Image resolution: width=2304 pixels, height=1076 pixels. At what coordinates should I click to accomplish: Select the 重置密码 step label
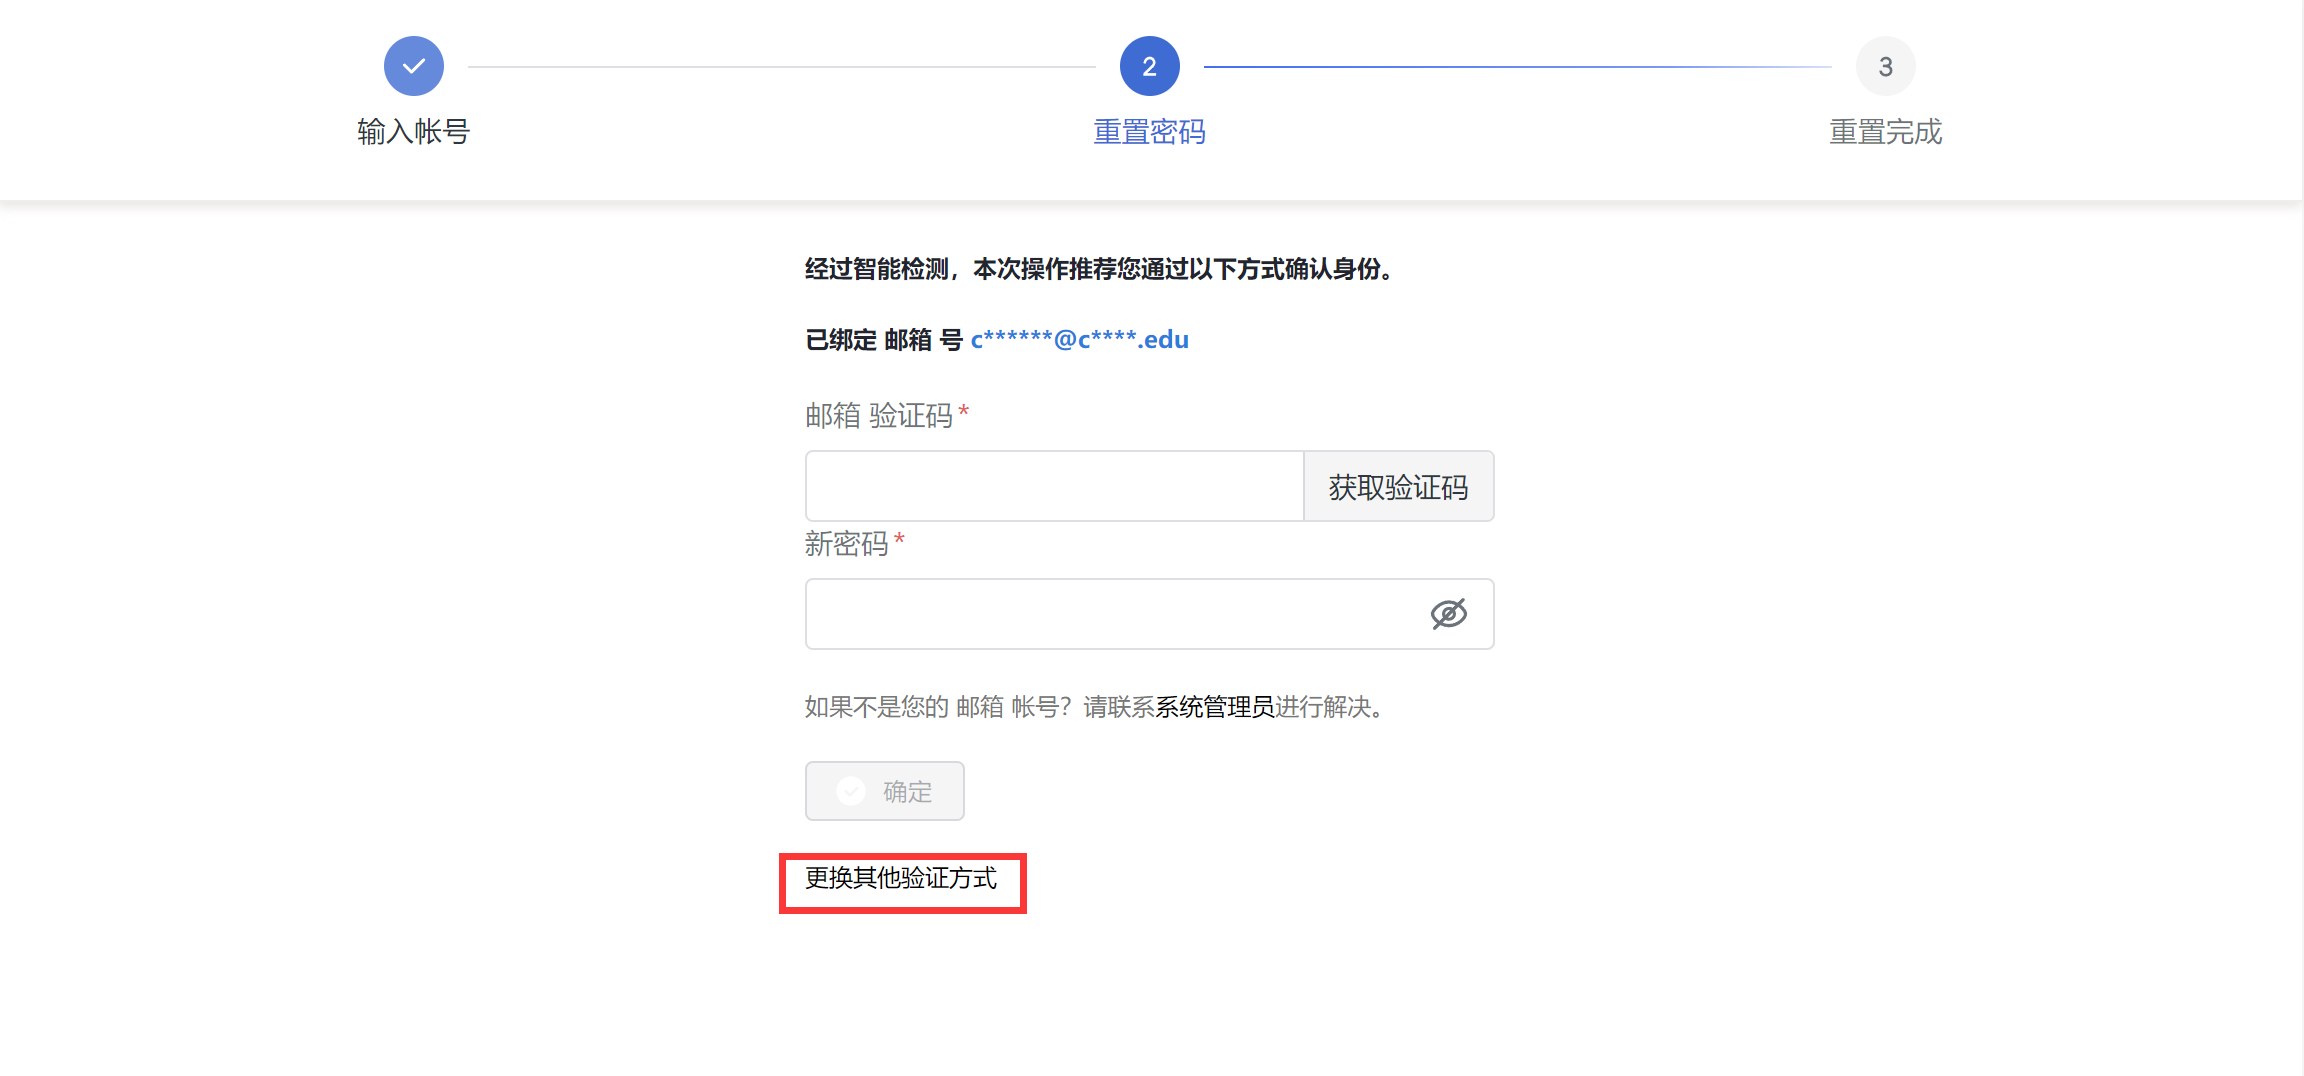[x=1149, y=131]
